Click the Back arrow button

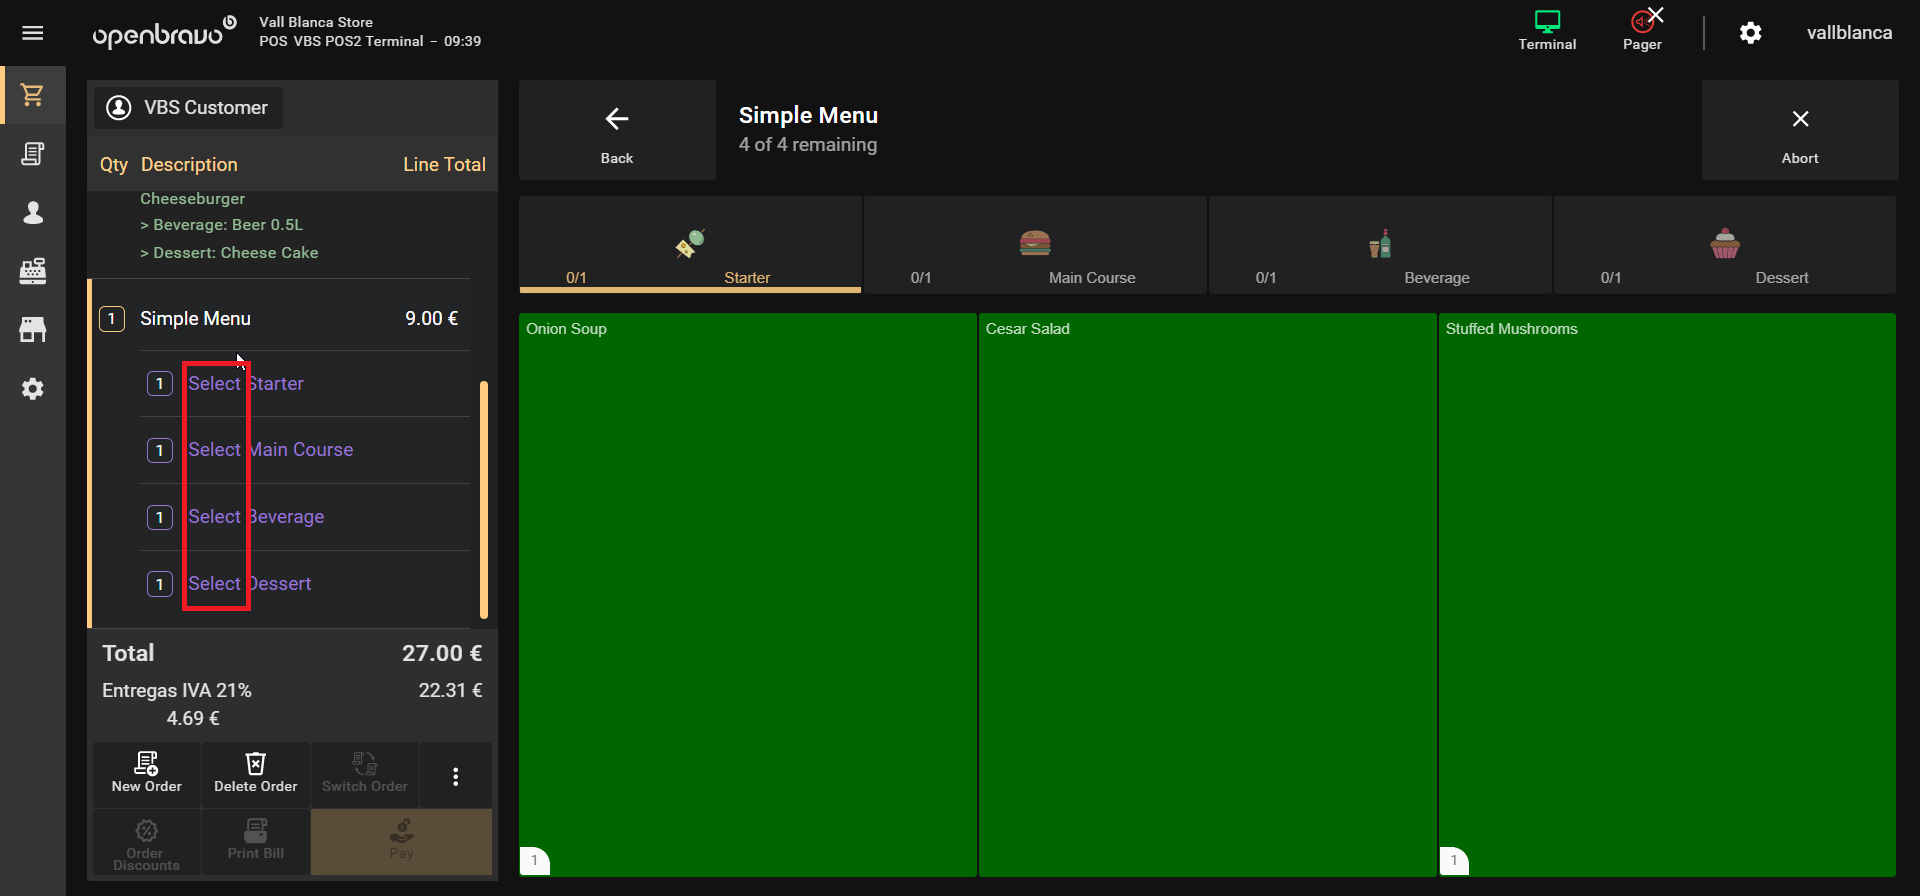(x=617, y=130)
